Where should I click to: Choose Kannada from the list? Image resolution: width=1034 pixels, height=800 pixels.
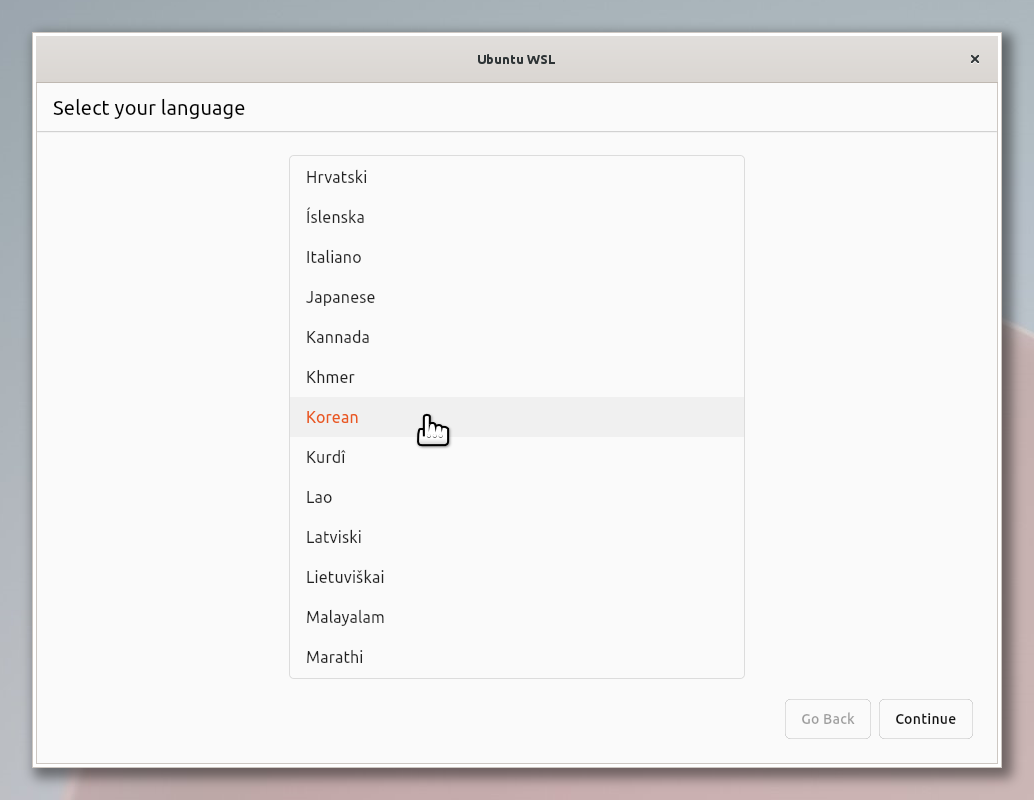(x=517, y=337)
